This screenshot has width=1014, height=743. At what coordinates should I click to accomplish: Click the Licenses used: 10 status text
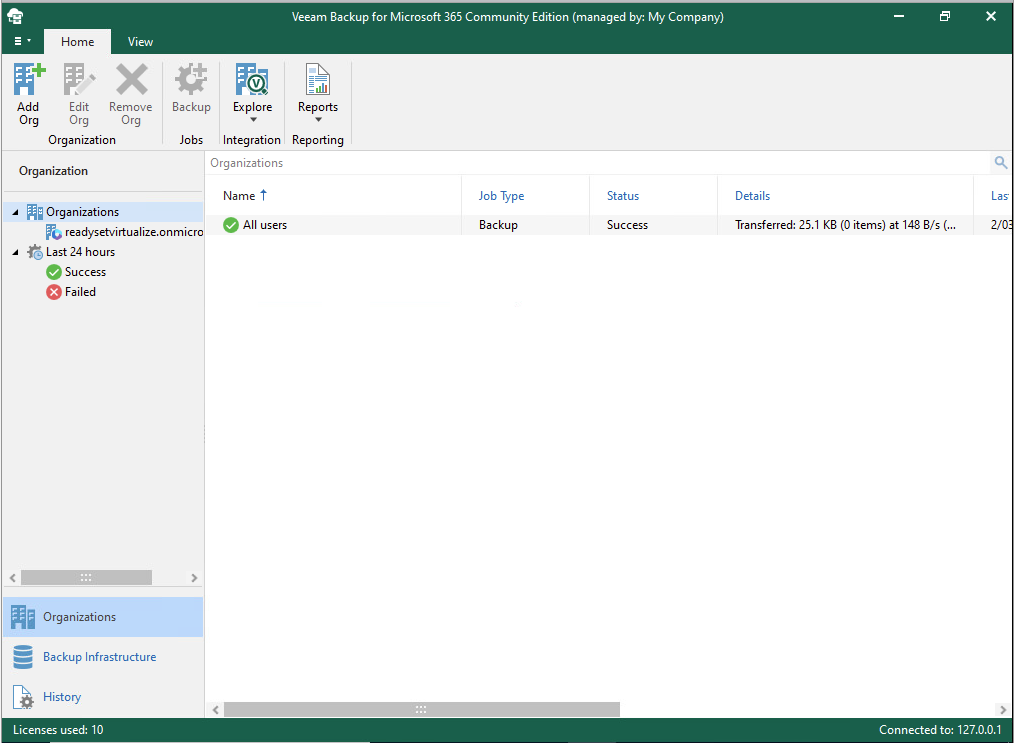point(58,730)
